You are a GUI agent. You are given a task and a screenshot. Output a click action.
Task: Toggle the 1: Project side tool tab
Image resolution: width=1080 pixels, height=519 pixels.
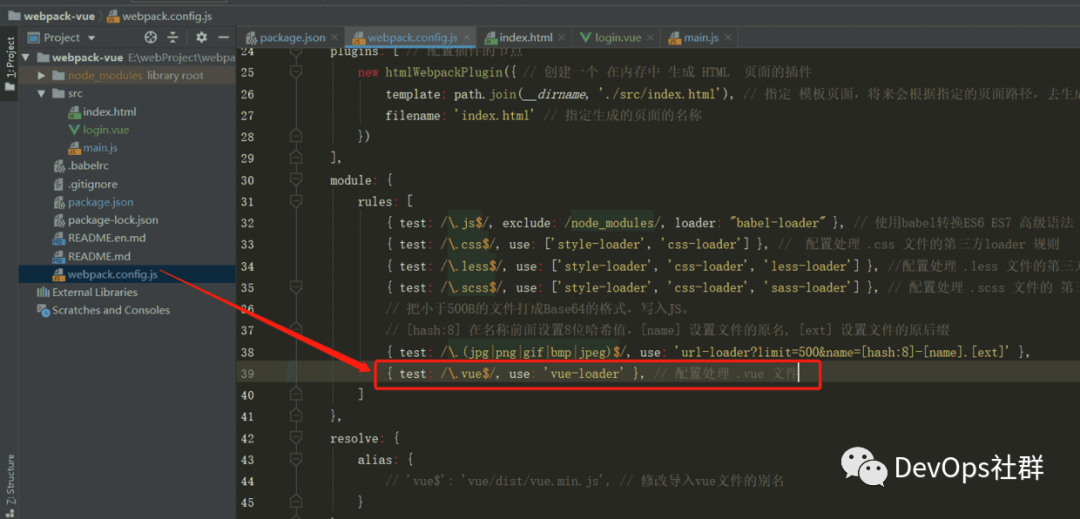9,65
